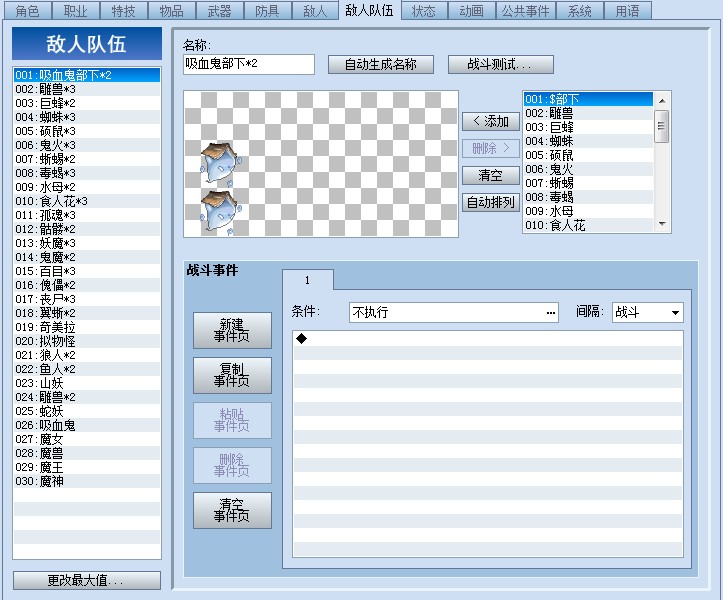Select enemy 007:蜥蜴 in enemy list
Image resolution: width=723 pixels, height=600 pixels.
point(588,183)
